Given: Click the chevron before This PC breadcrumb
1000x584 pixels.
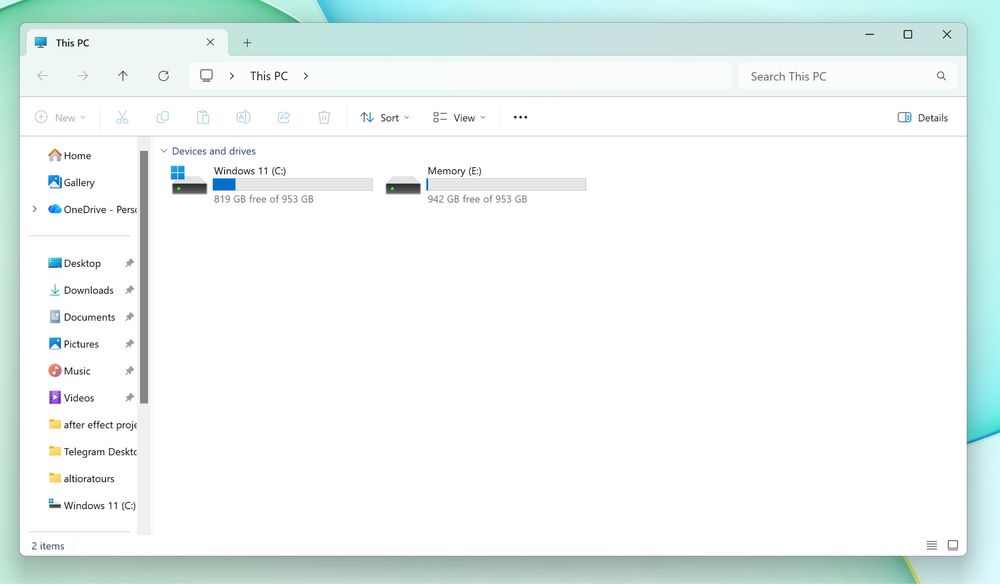Looking at the screenshot, I should 232,76.
